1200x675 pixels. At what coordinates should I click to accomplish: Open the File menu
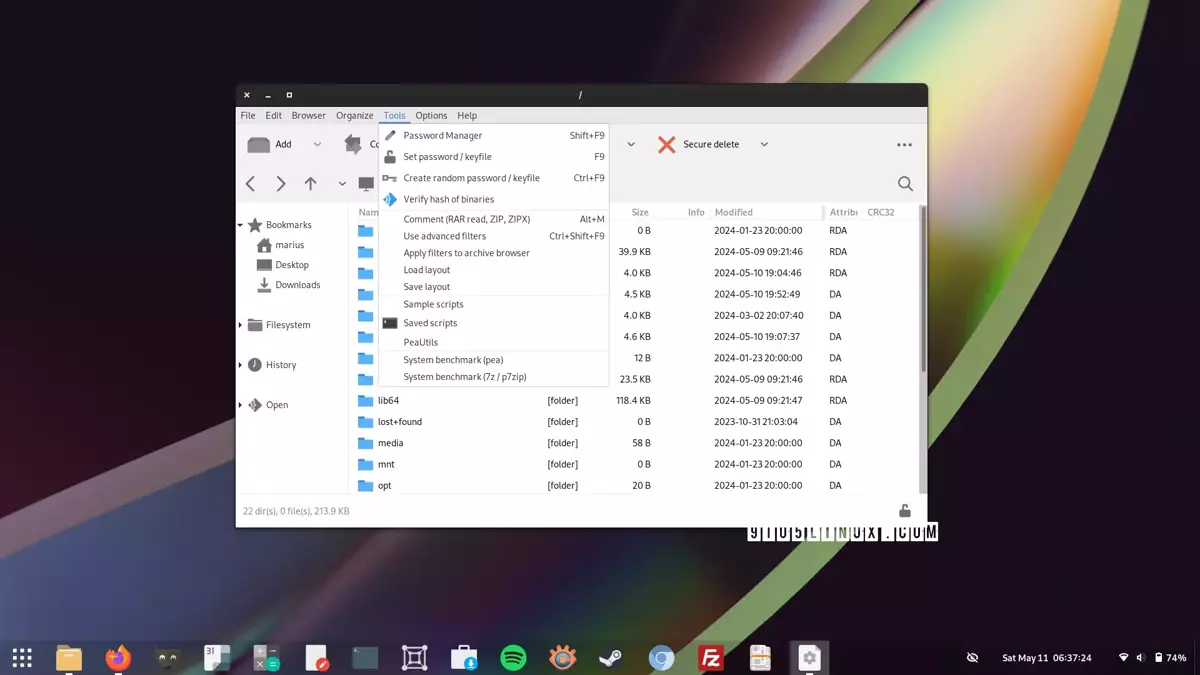click(x=248, y=115)
